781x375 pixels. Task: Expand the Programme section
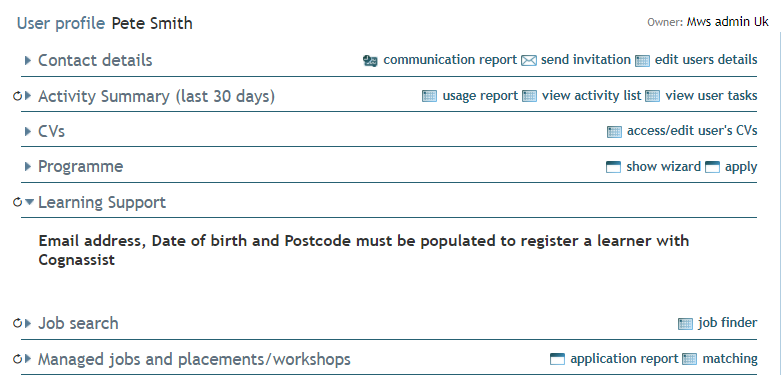click(x=28, y=167)
